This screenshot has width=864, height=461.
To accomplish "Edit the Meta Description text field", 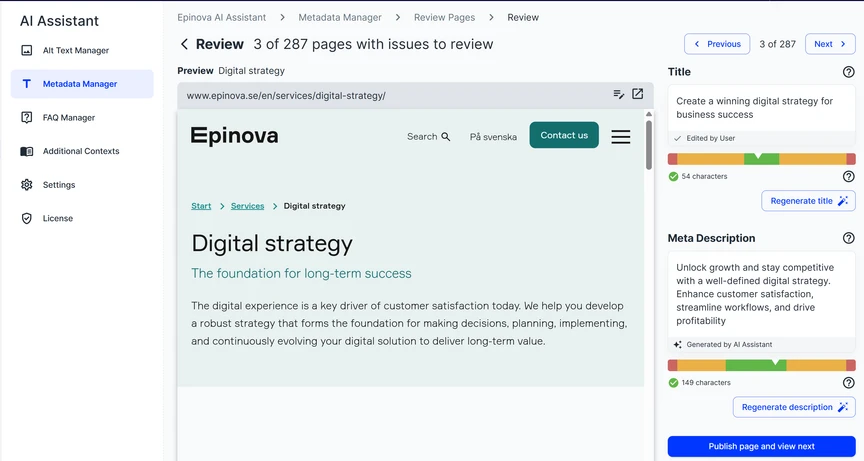I will (x=762, y=294).
